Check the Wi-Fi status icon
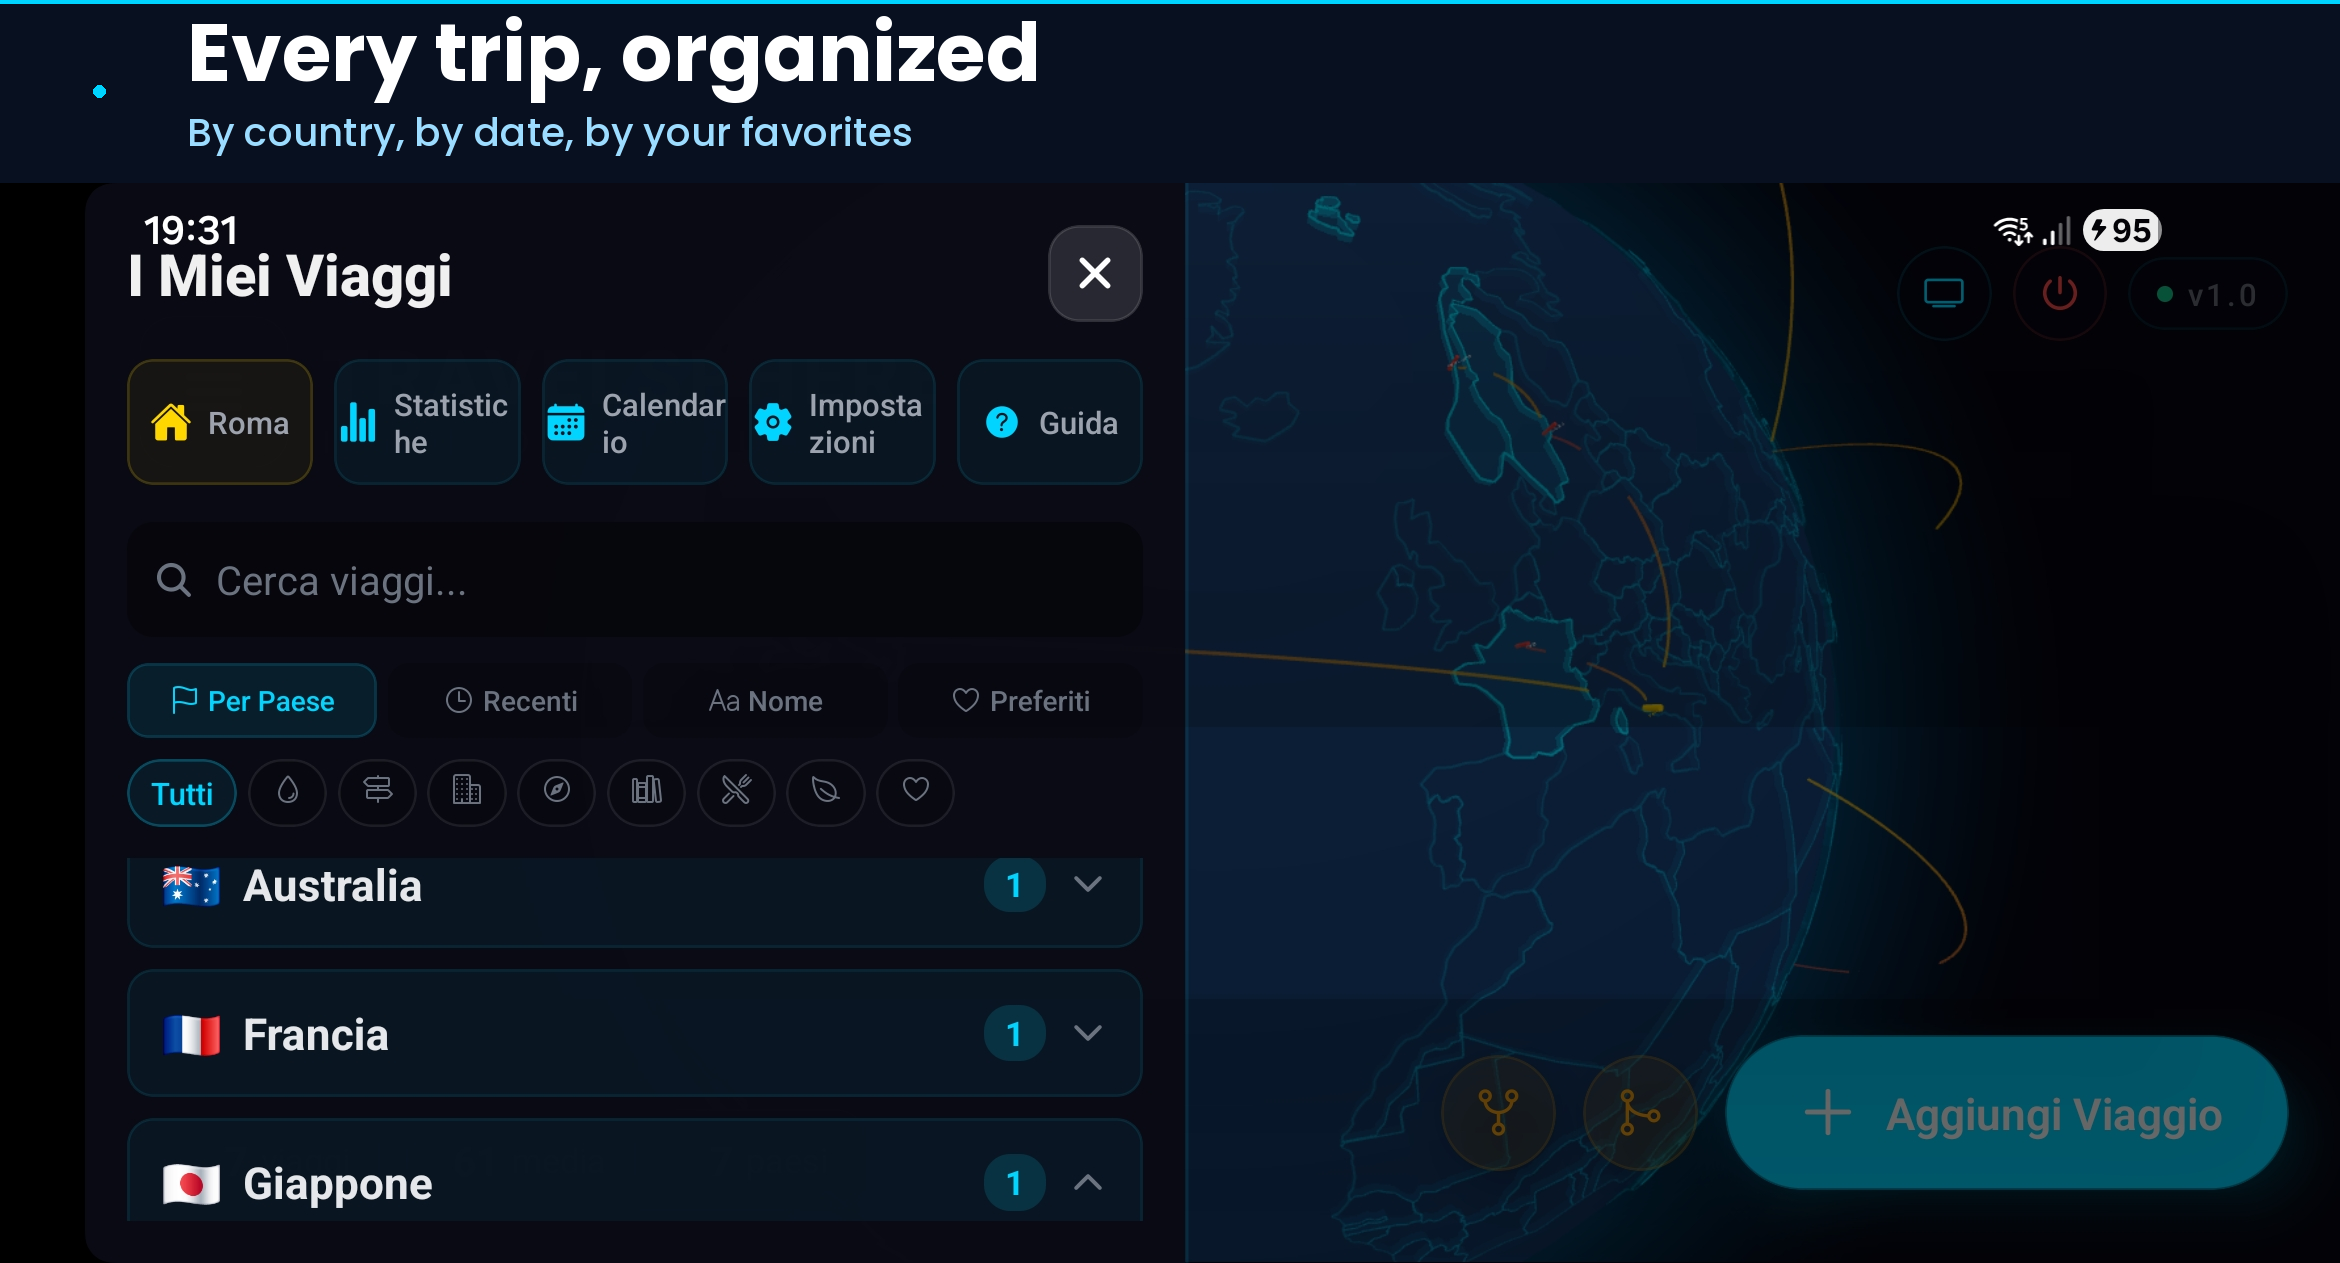This screenshot has height=1263, width=2340. coord(2013,231)
